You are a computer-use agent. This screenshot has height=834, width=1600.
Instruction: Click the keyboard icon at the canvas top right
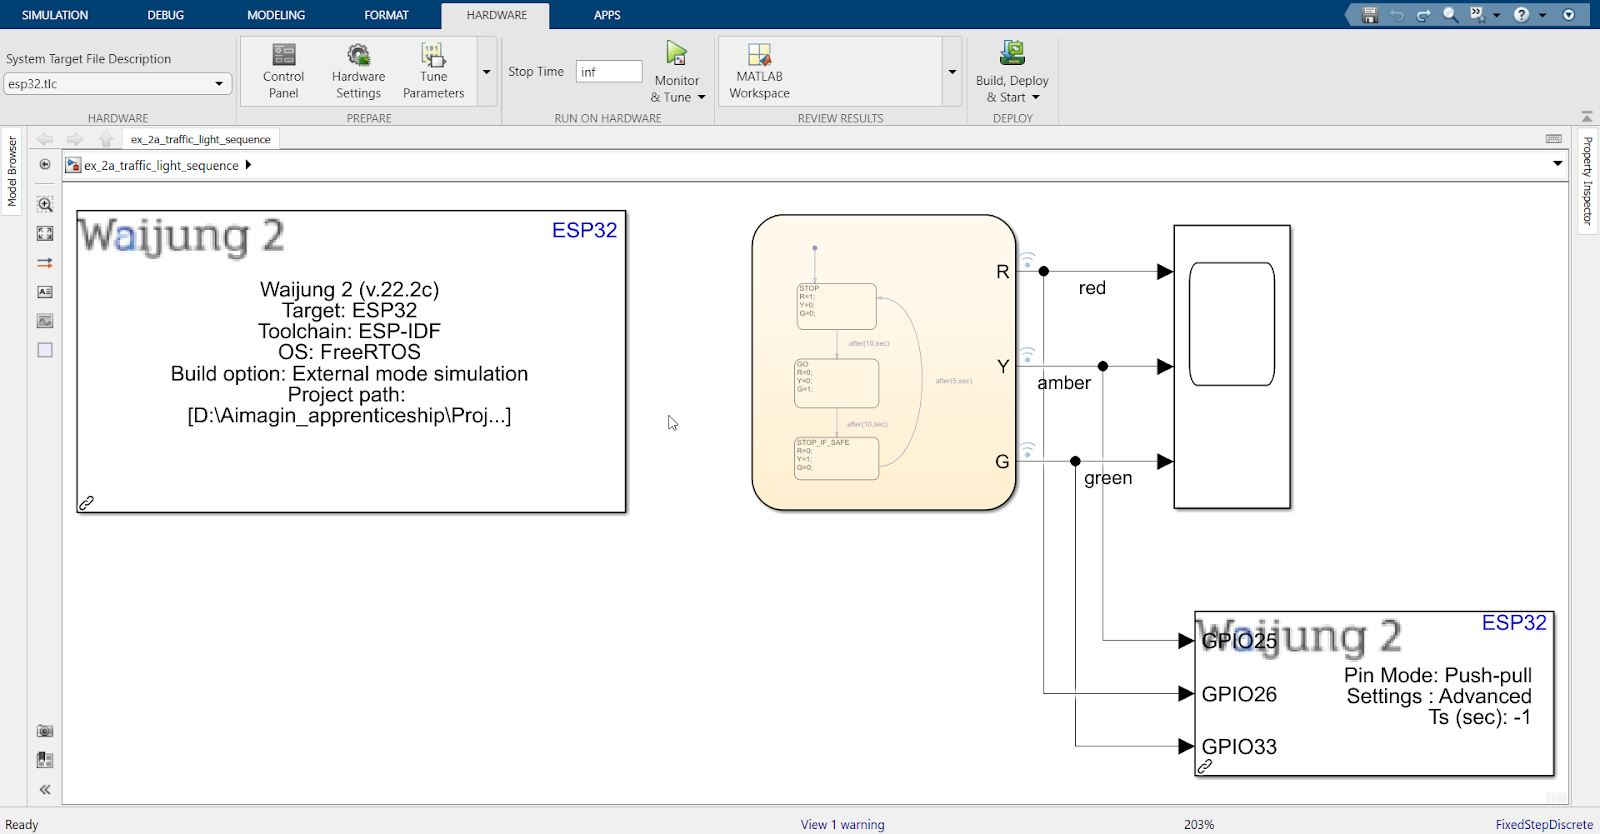(x=1553, y=139)
